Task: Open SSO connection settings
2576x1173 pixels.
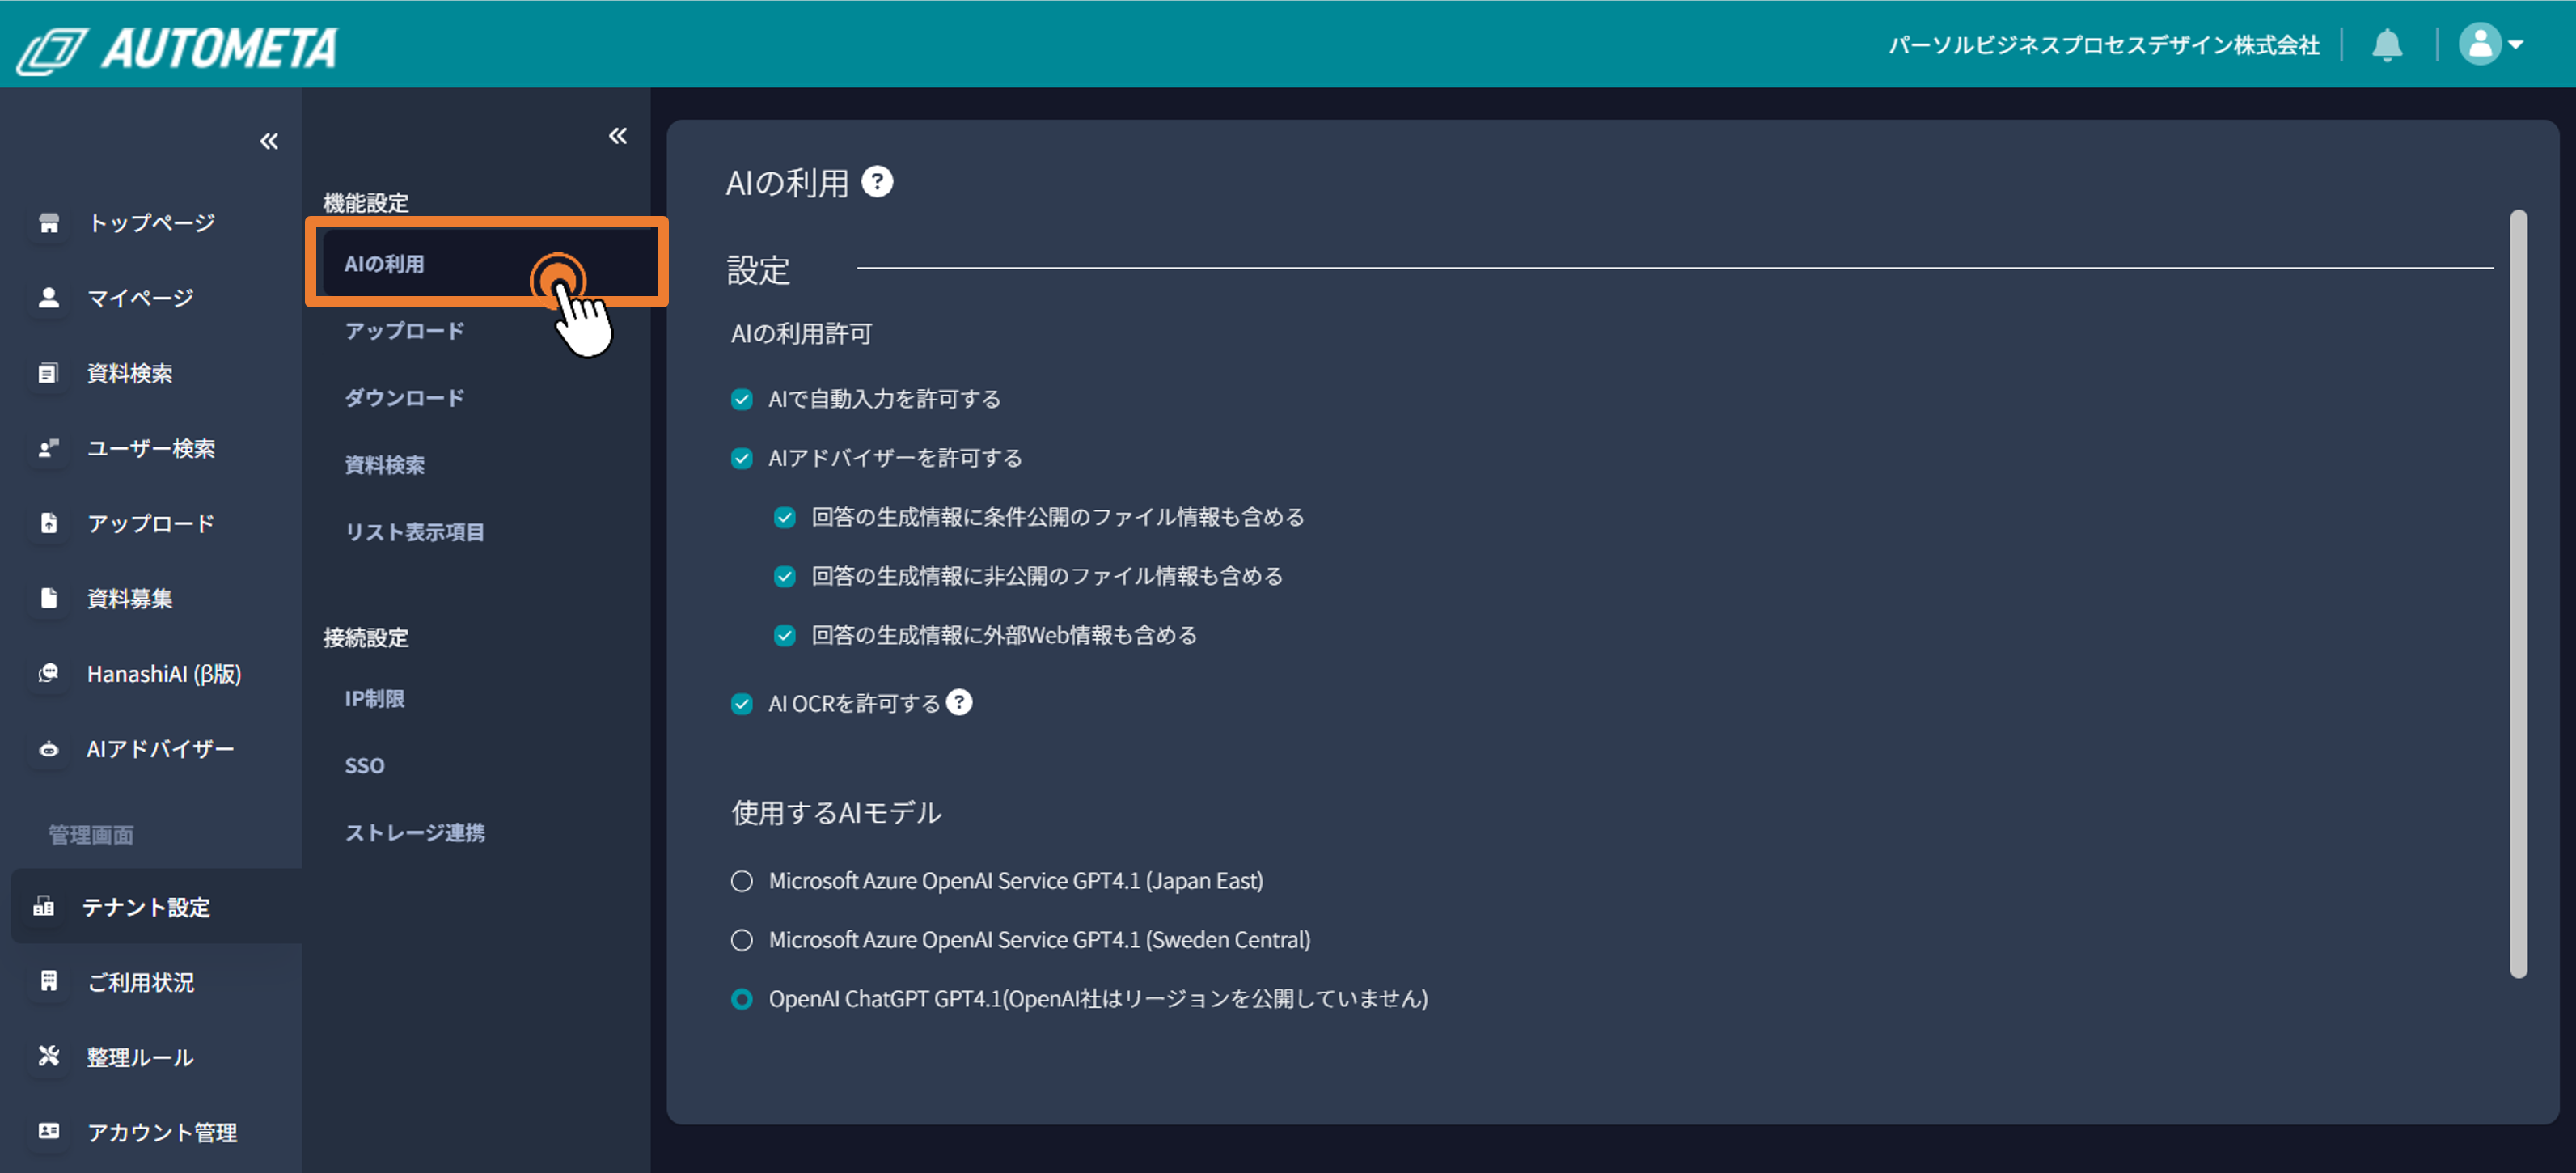Action: tap(364, 766)
